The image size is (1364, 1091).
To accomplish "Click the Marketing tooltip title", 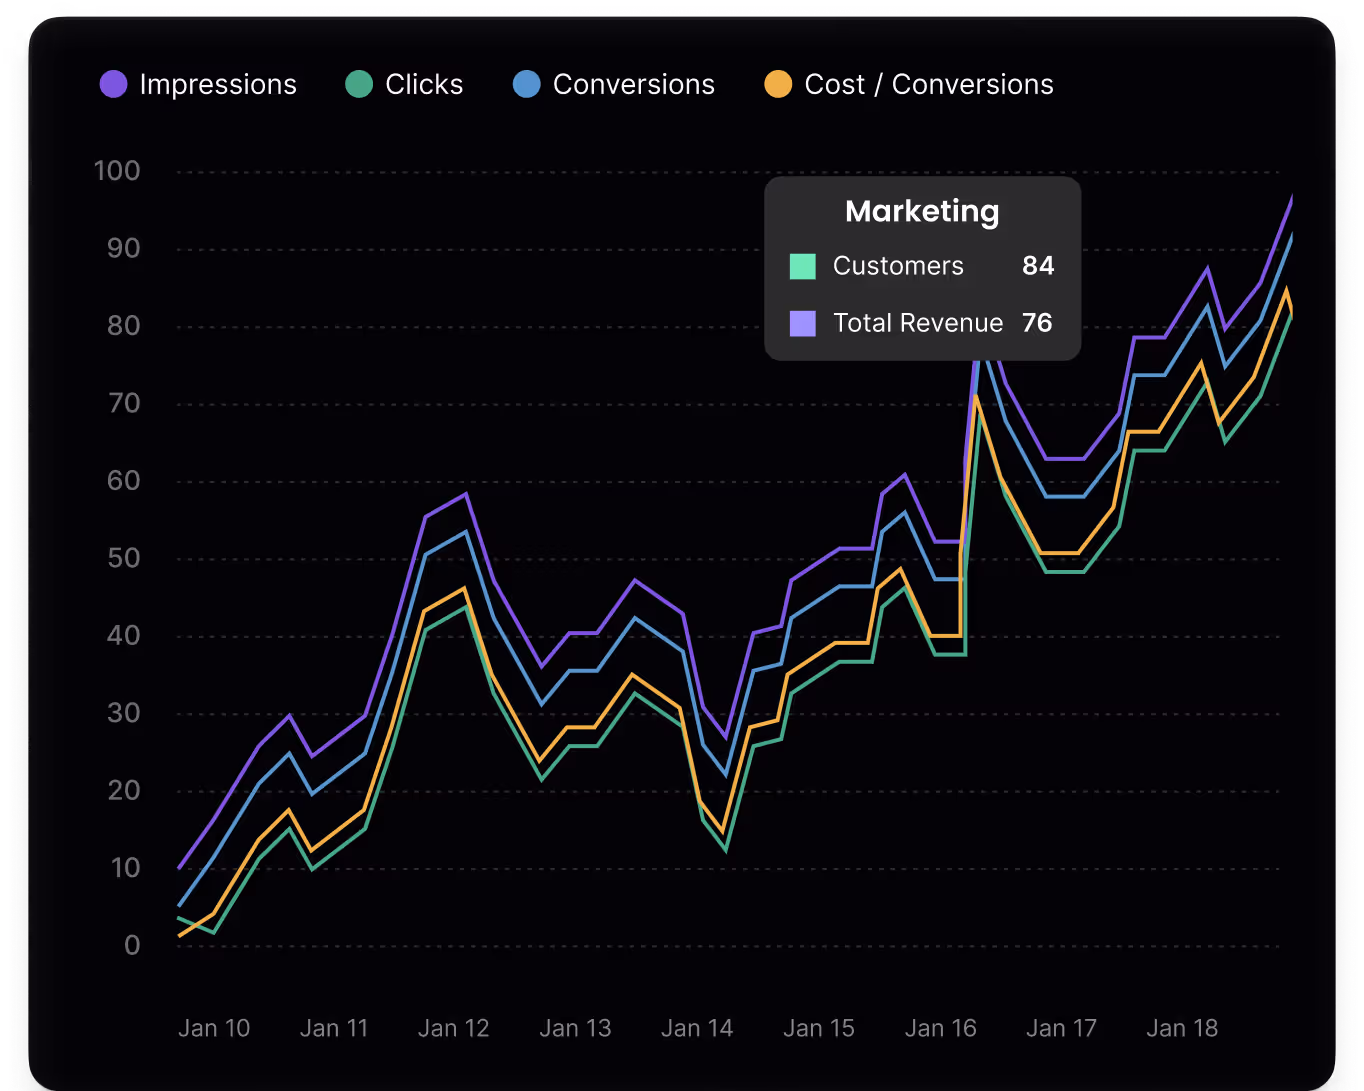I will tap(922, 211).
